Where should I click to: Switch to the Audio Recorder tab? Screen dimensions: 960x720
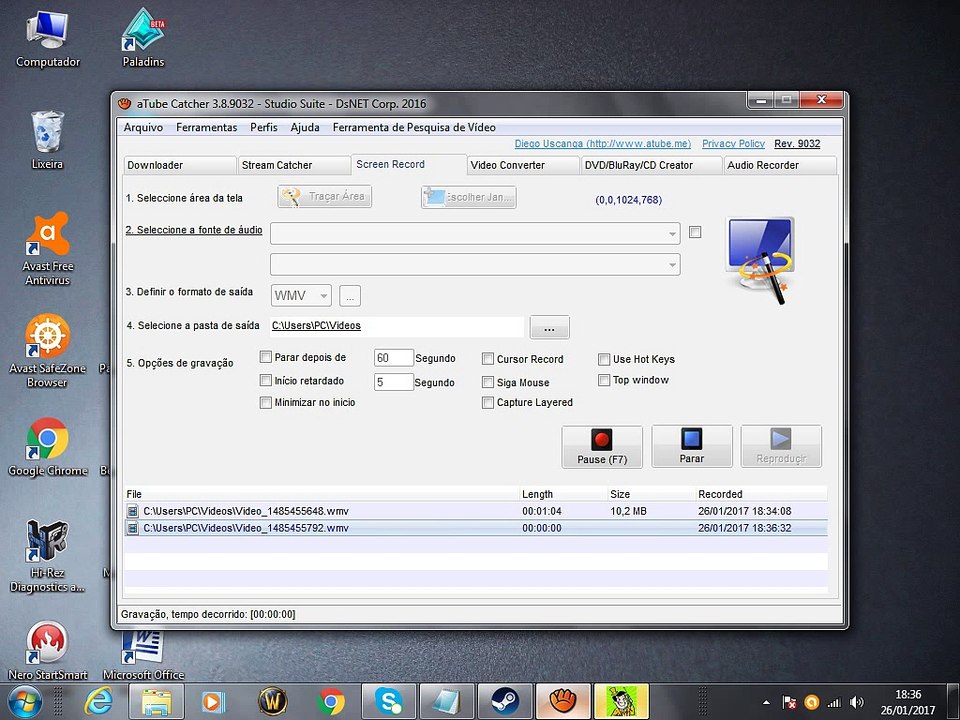(x=779, y=165)
